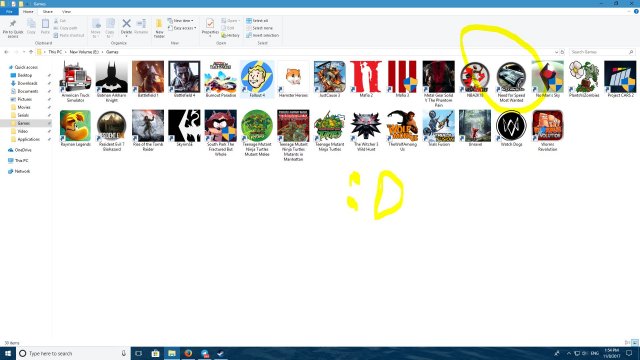Open Desktop in Quick access sidebar
This screenshot has height=360, width=640.
click(x=24, y=75)
